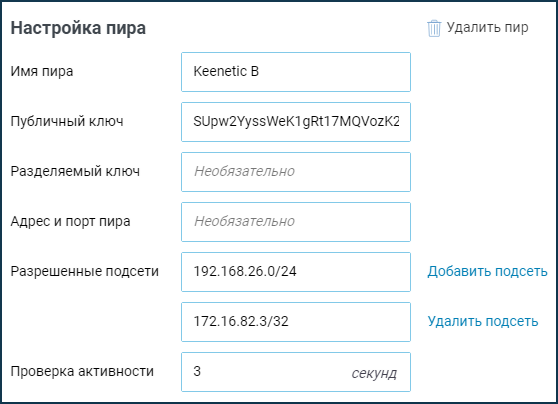The width and height of the screenshot is (558, 404).
Task: Click into the Публичный ключ input
Action: tap(296, 122)
